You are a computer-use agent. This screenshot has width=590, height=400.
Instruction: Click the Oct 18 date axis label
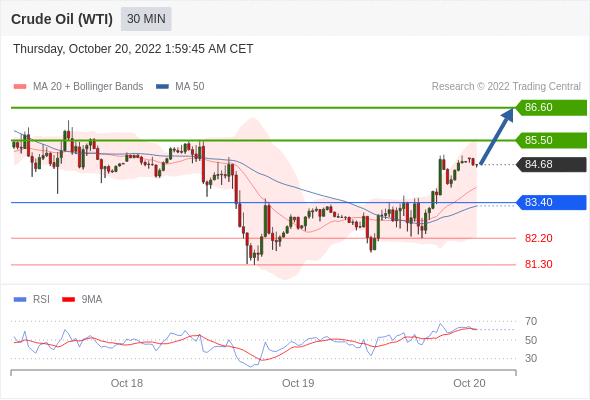pyautogui.click(x=127, y=383)
